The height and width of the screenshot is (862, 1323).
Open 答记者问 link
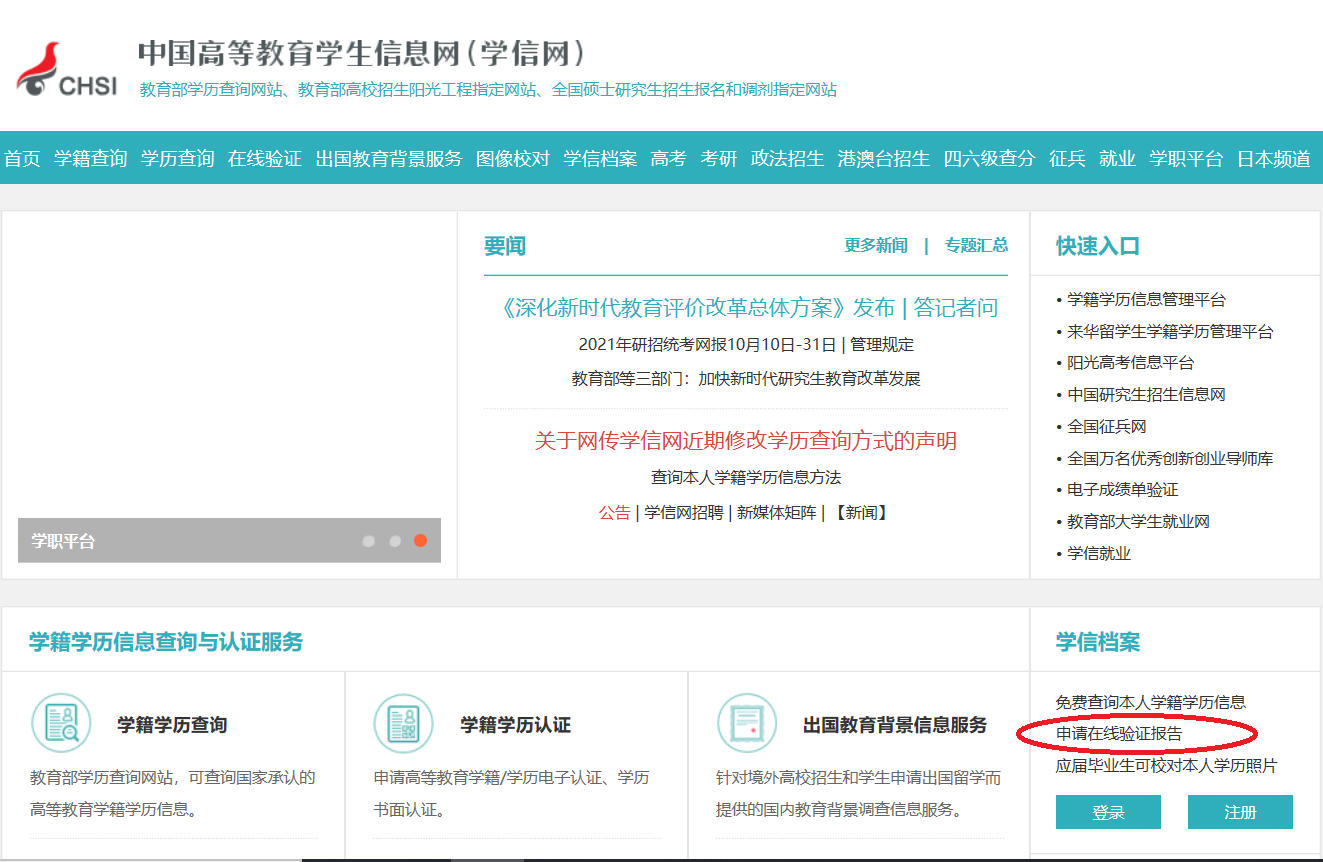coord(956,307)
